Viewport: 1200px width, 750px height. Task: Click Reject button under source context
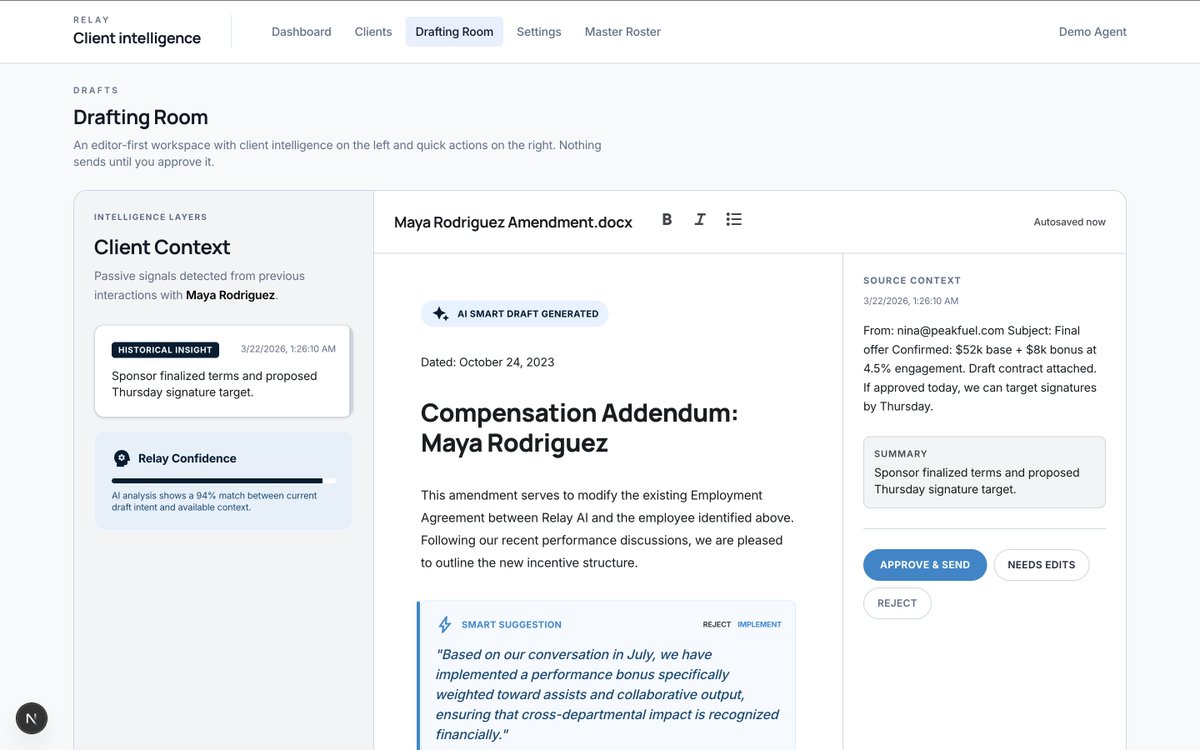897,603
